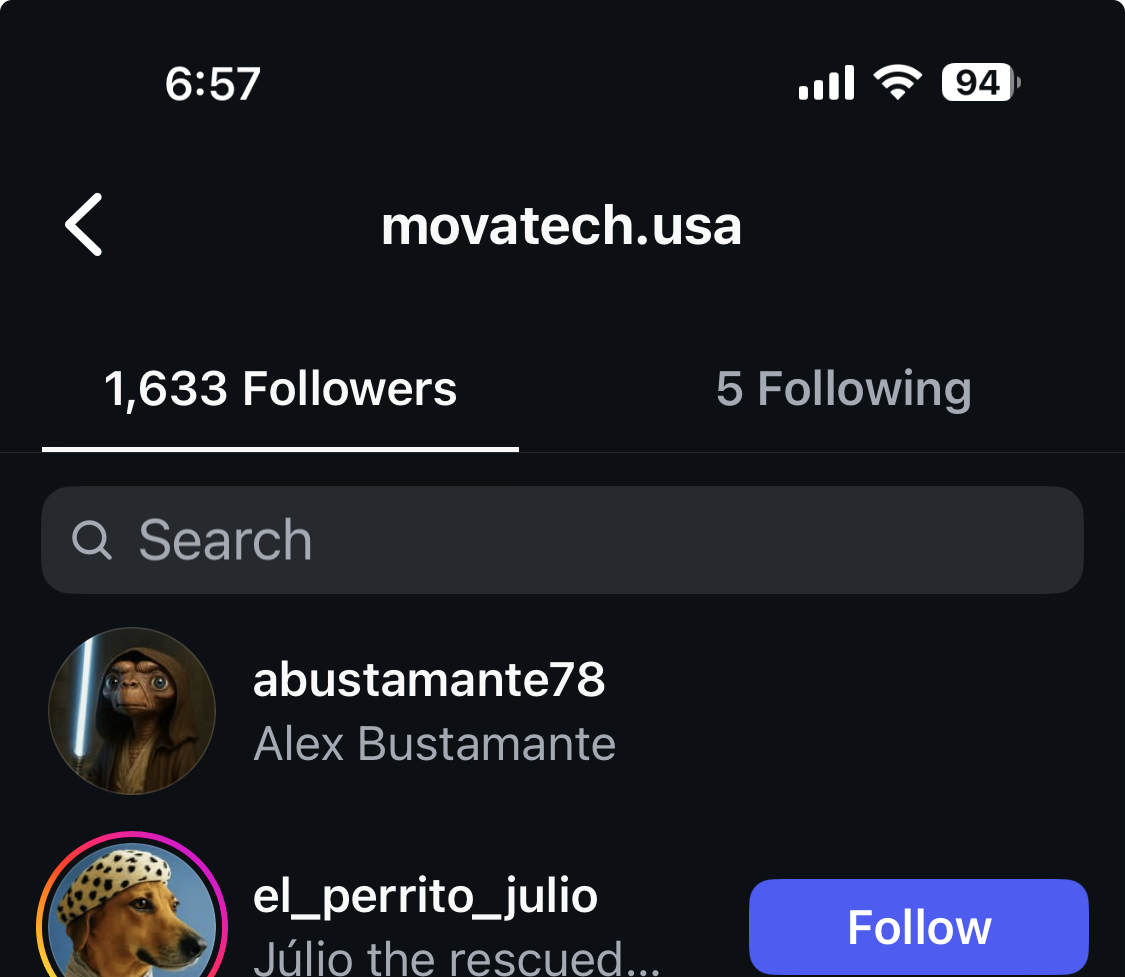
Task: Open abustamante78's profile via username
Action: point(429,680)
